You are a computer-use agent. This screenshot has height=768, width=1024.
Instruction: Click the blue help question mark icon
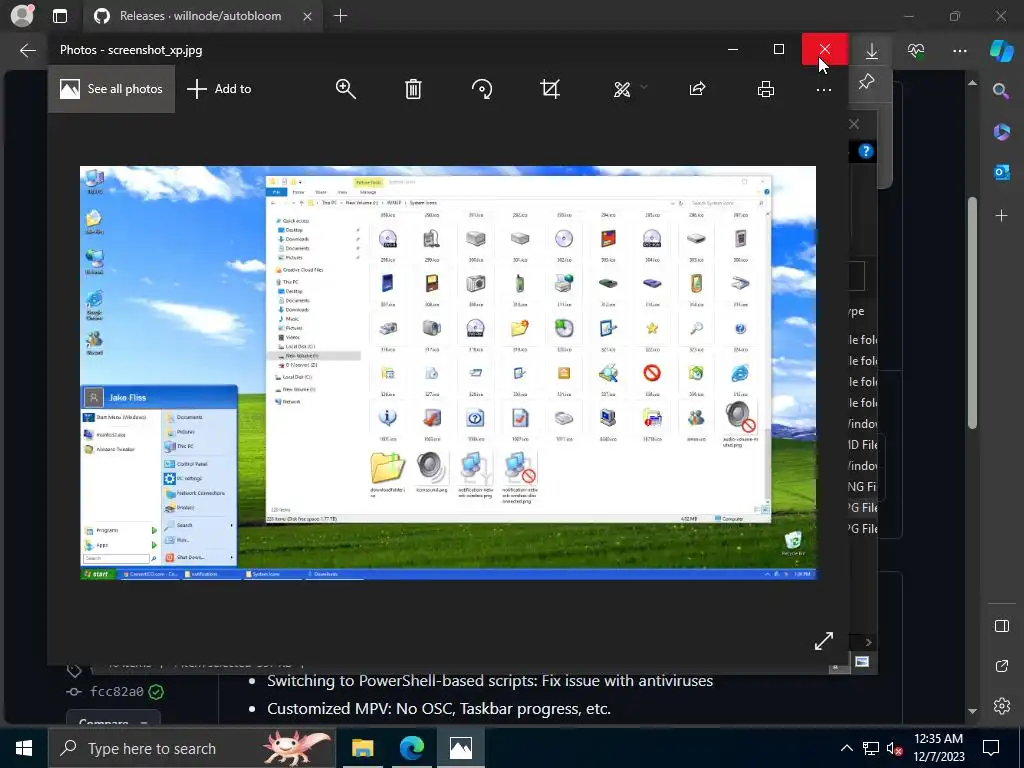866,152
